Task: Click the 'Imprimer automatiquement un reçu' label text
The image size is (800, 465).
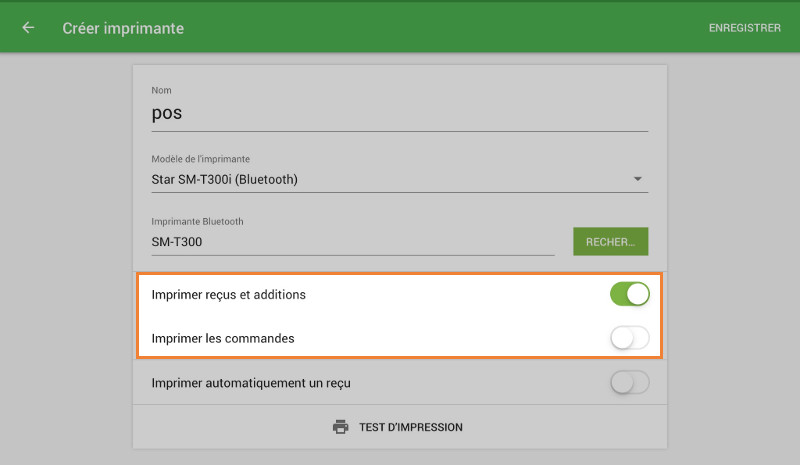Action: click(x=250, y=382)
